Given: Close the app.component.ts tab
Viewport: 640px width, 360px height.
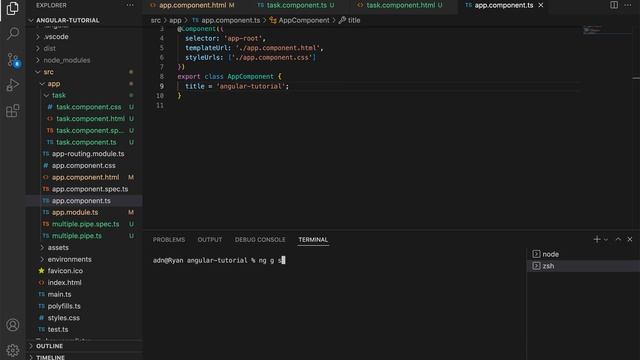Looking at the screenshot, I should click(x=541, y=5).
